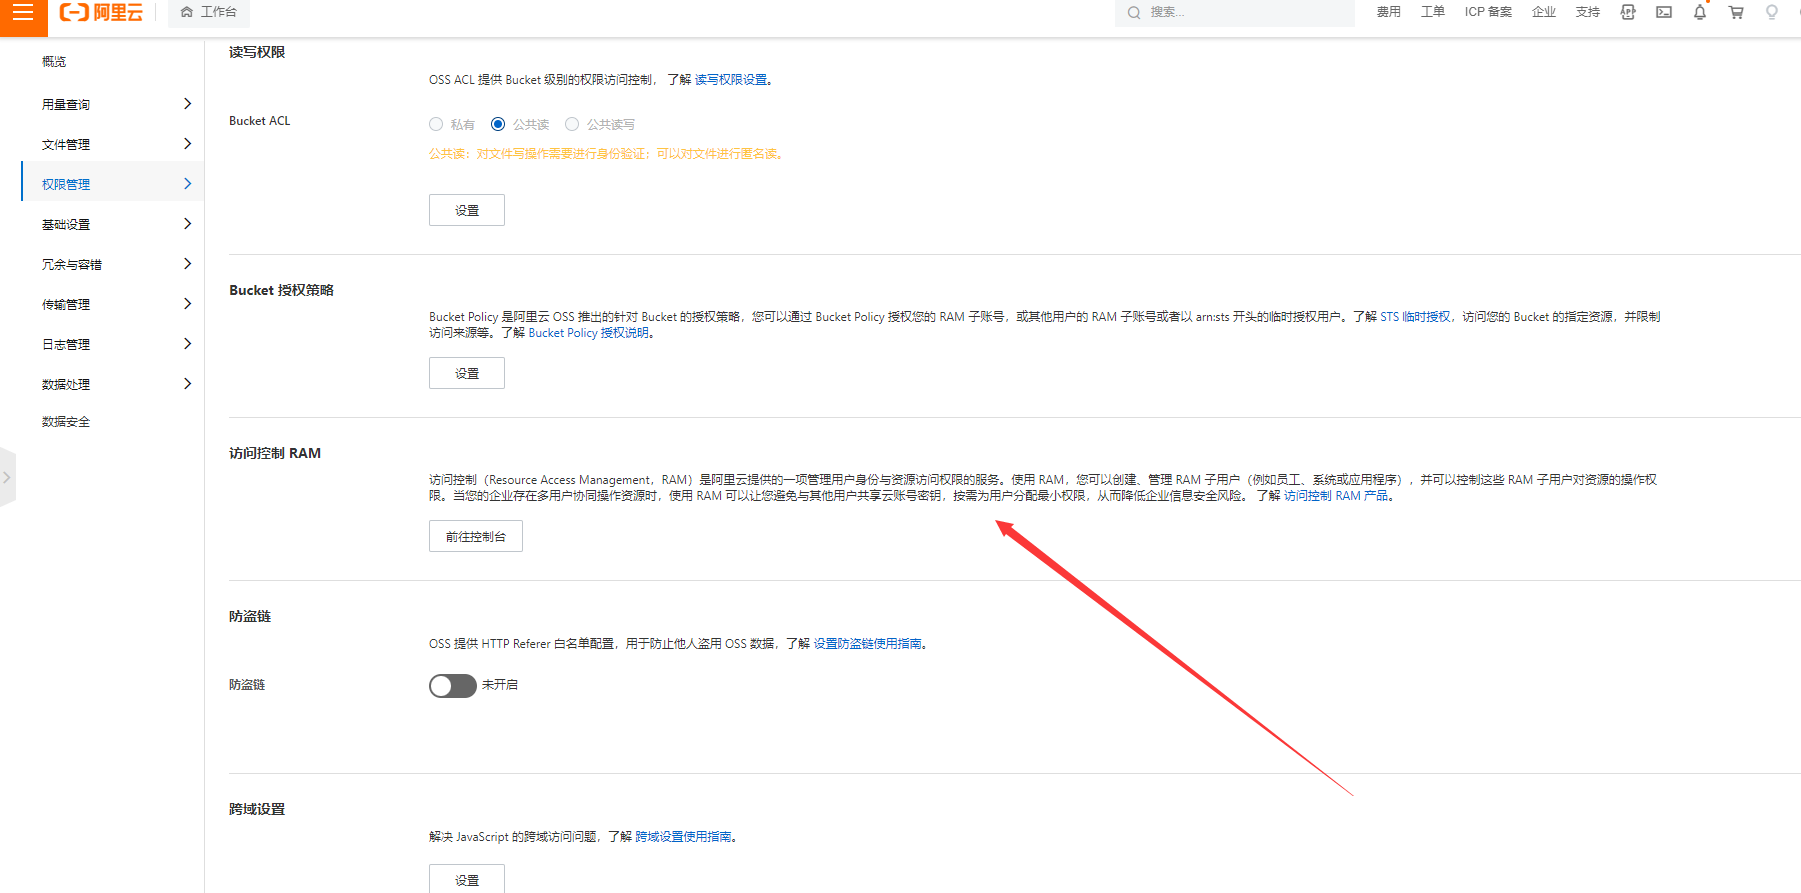Open the notifications bell icon

(x=1700, y=12)
